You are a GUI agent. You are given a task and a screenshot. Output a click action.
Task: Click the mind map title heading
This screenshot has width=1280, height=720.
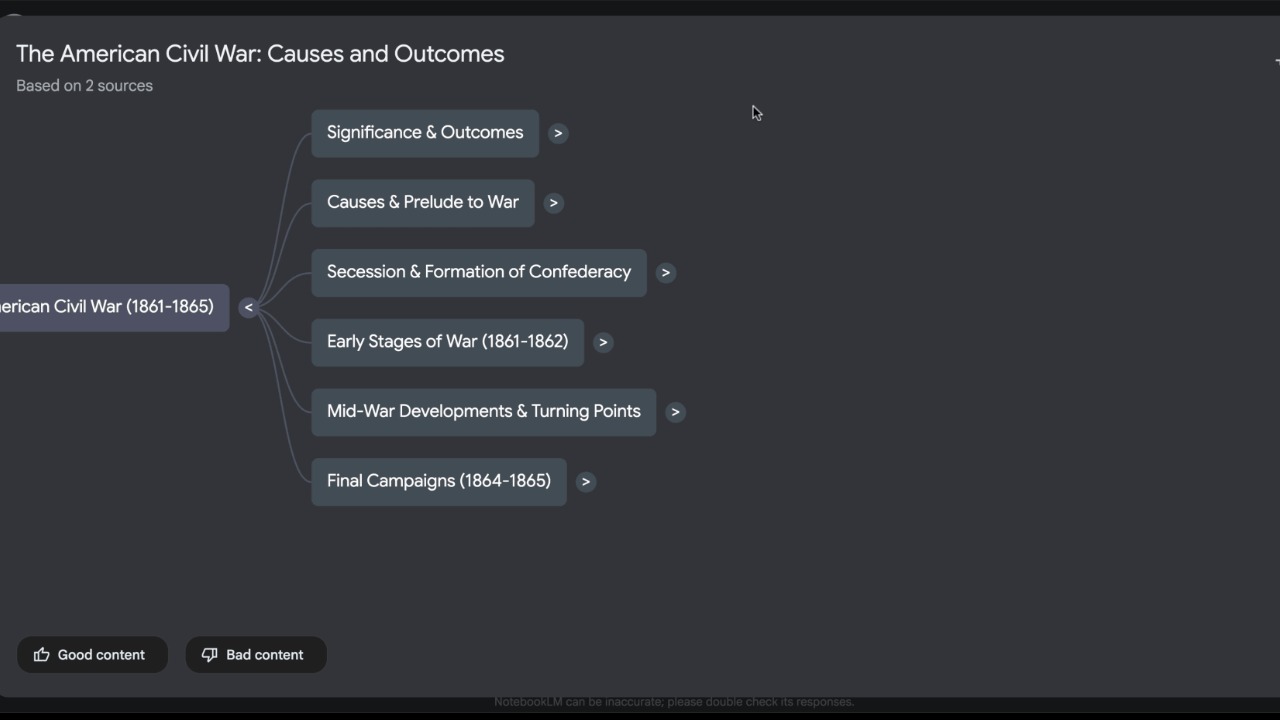[x=260, y=54]
